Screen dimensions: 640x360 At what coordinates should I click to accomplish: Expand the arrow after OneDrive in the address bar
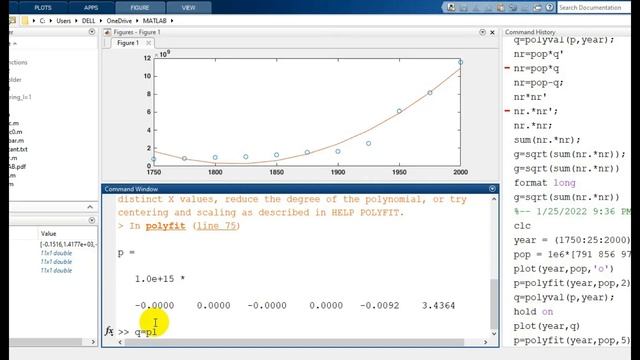[137, 20]
